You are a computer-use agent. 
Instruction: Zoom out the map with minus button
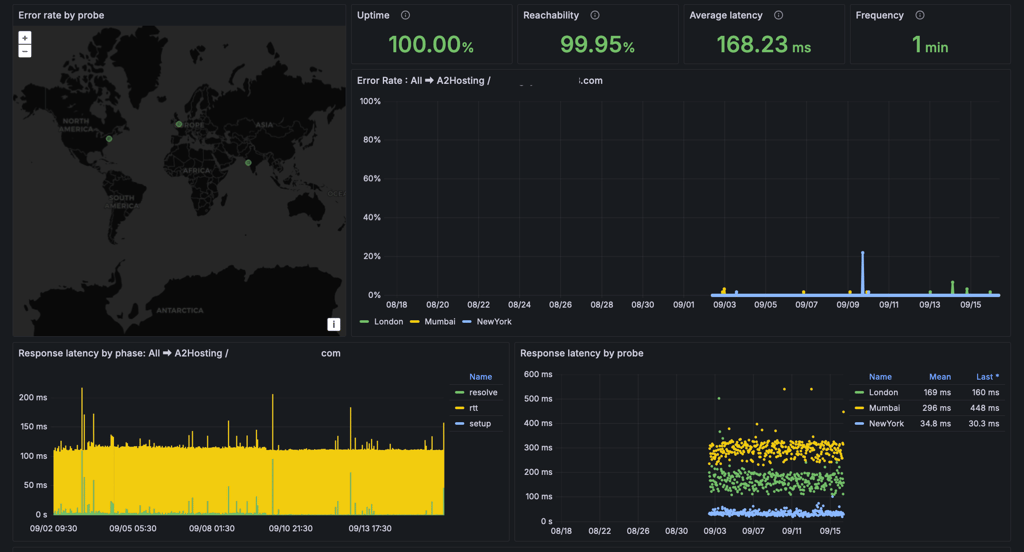pyautogui.click(x=25, y=51)
